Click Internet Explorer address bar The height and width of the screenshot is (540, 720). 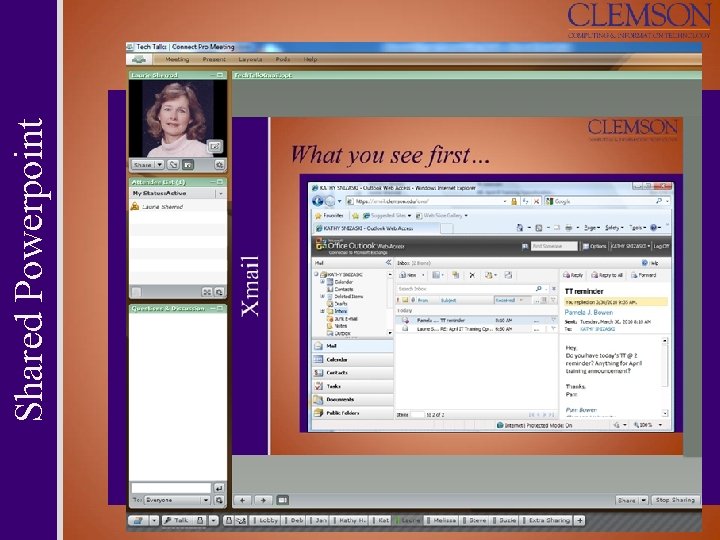428,201
